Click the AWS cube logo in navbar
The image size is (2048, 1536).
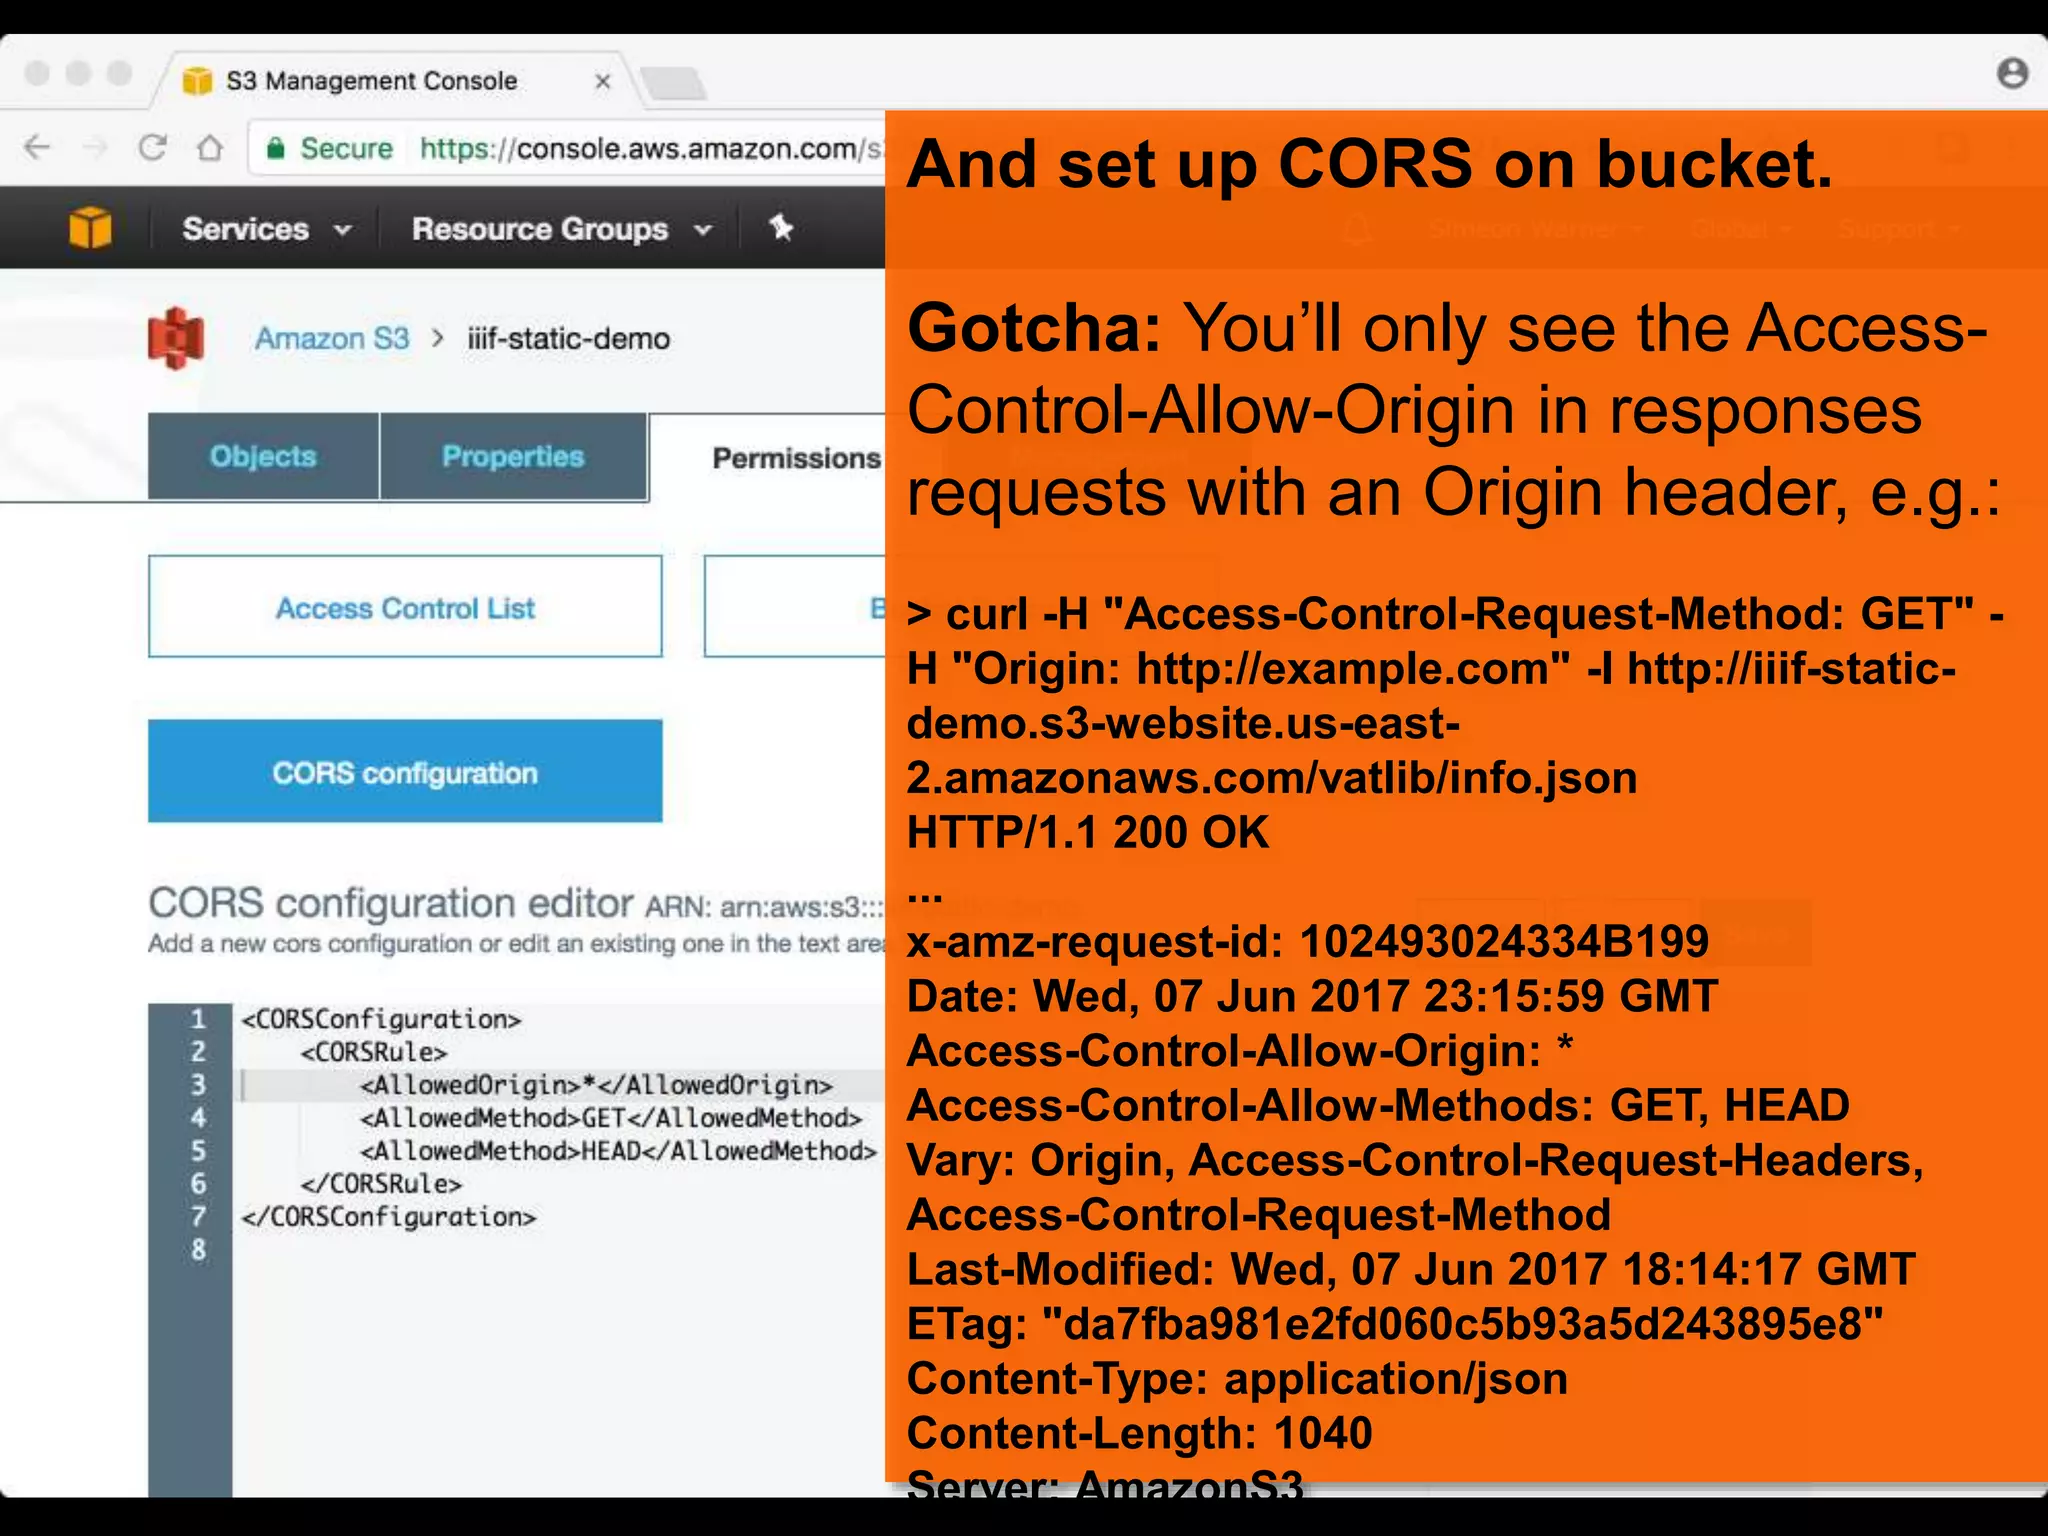(x=90, y=228)
